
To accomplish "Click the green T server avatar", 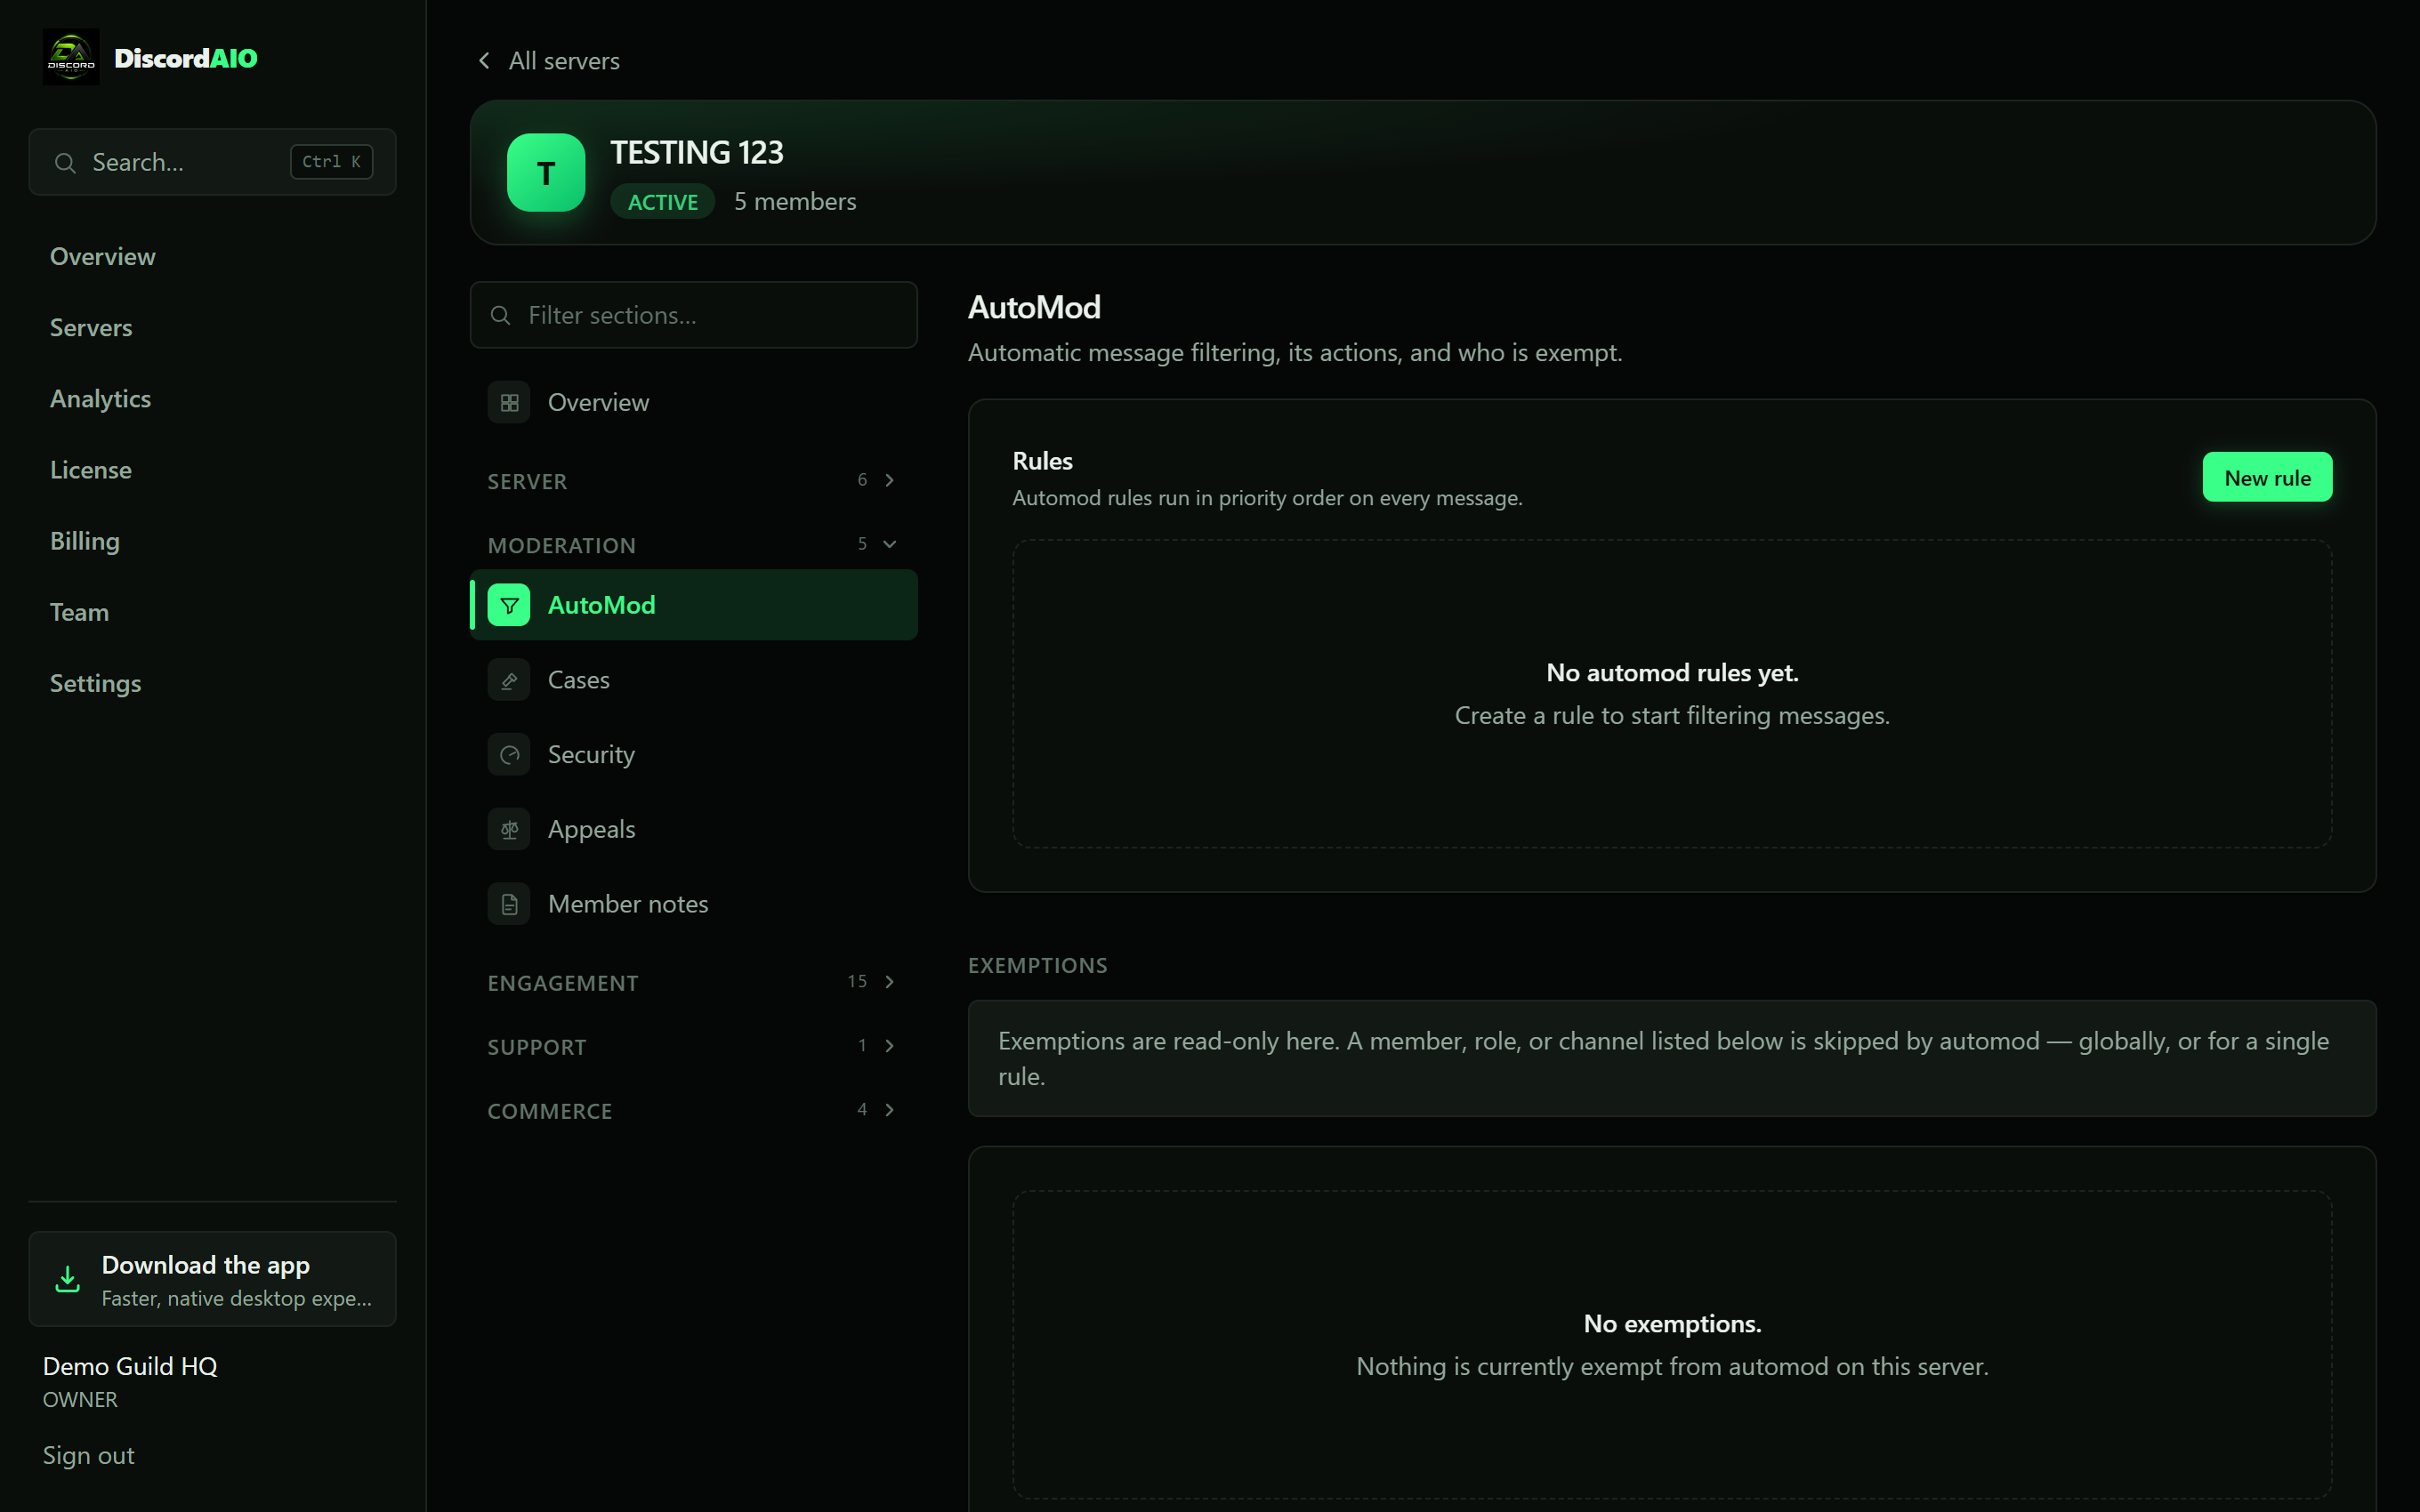I will pos(546,173).
